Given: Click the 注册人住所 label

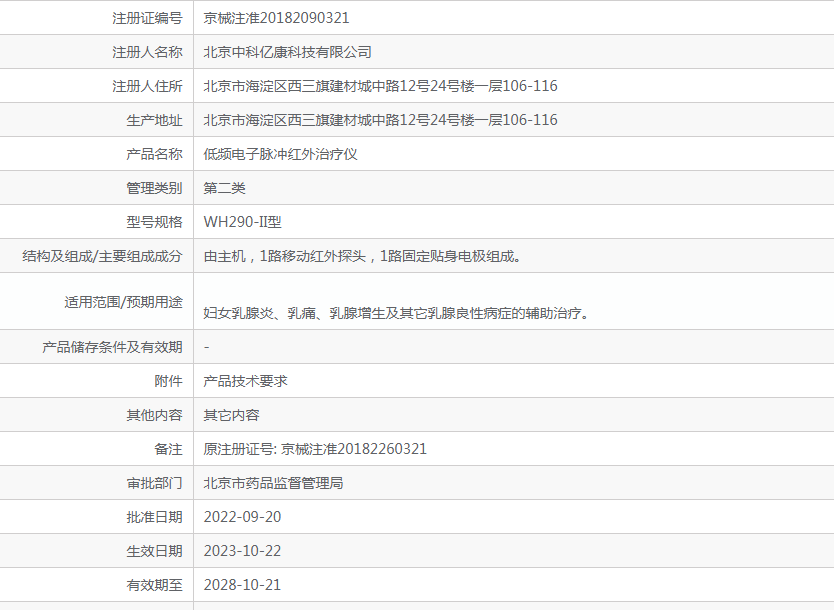Looking at the screenshot, I should pos(147,86).
